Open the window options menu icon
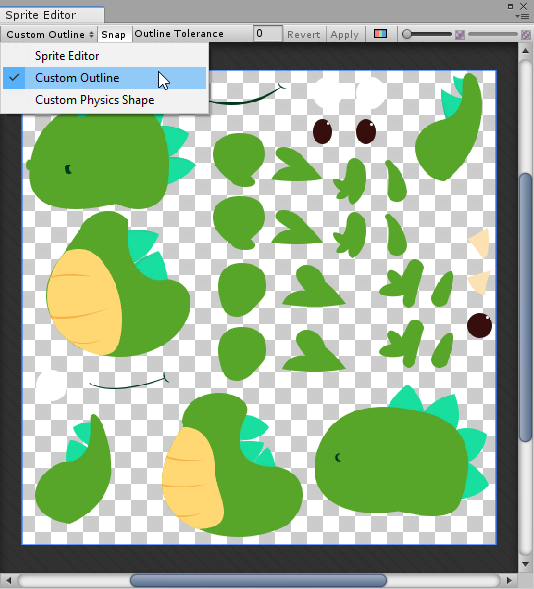The width and height of the screenshot is (534, 589). click(522, 17)
